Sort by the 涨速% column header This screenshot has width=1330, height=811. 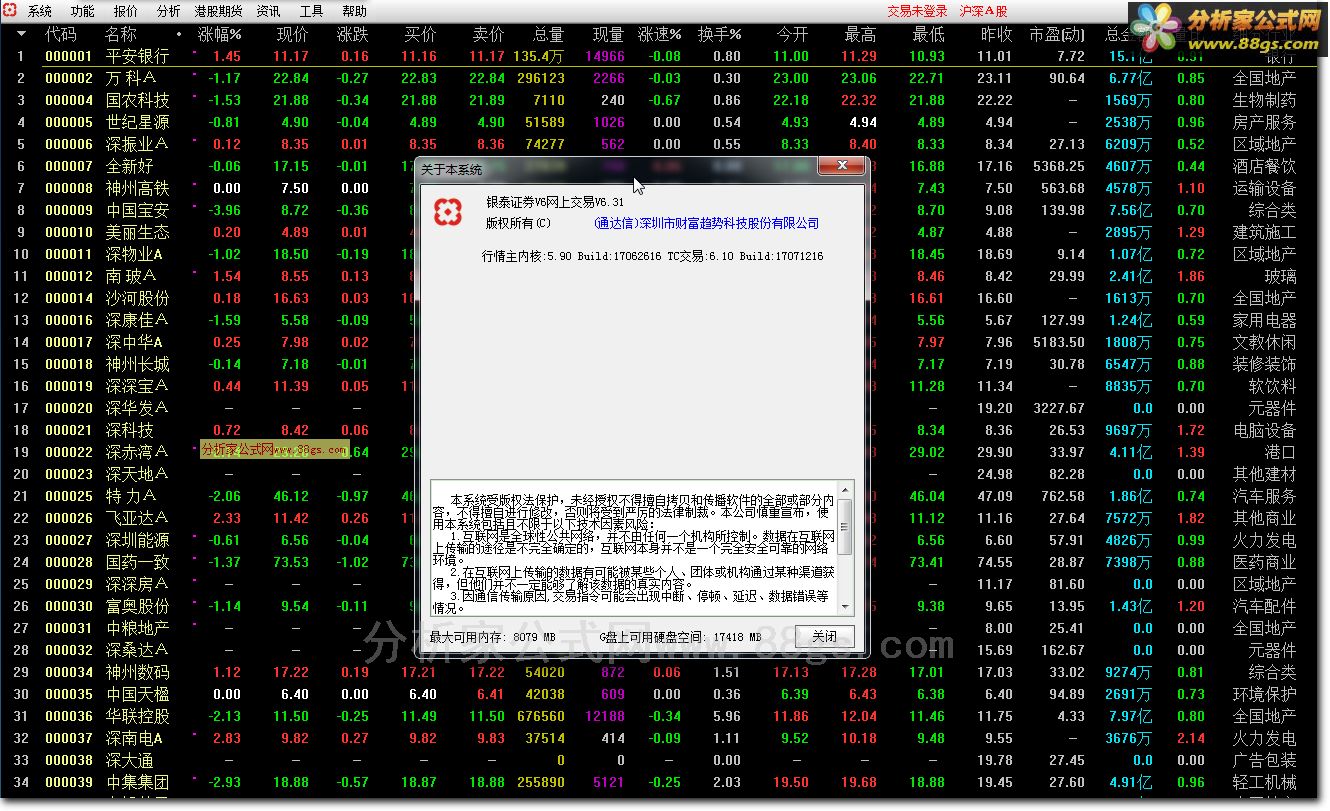pyautogui.click(x=660, y=34)
